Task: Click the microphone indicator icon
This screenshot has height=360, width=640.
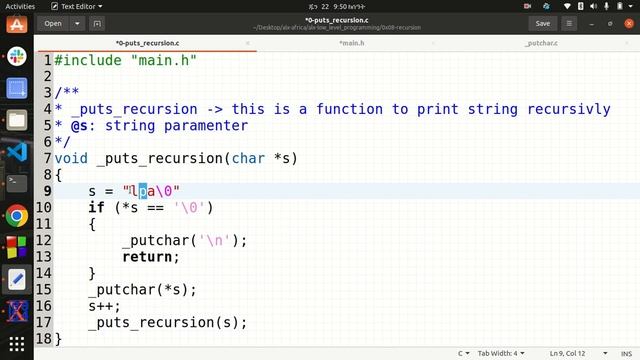Action: (607, 6)
